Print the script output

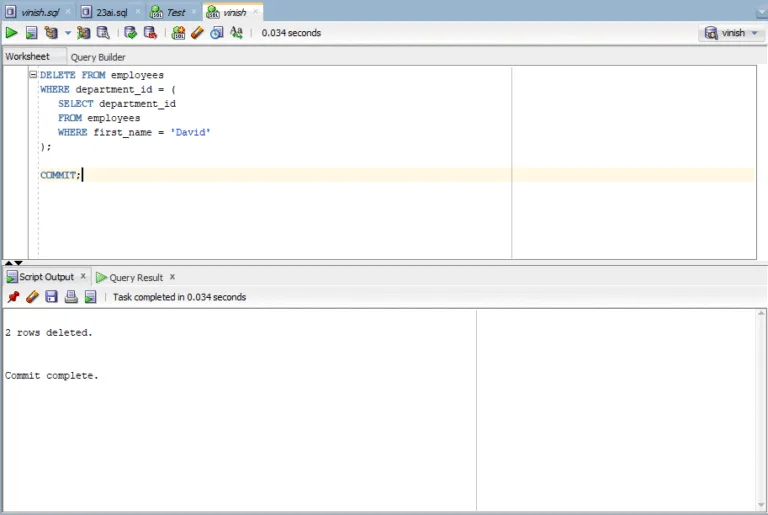coord(71,296)
